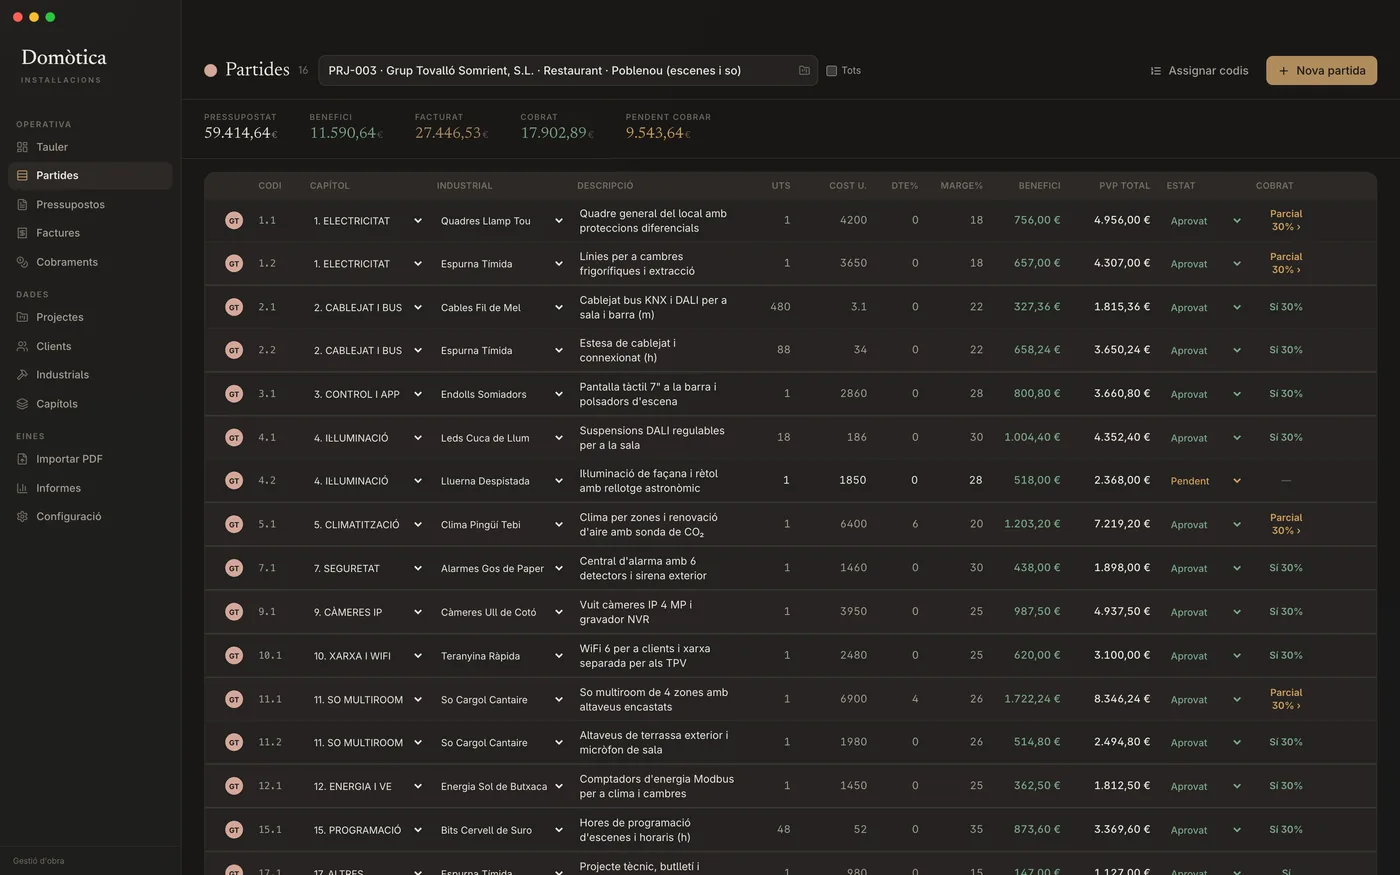This screenshot has height=875, width=1400.
Task: Open Parcial 30% link on row 11.1
Action: click(1286, 699)
